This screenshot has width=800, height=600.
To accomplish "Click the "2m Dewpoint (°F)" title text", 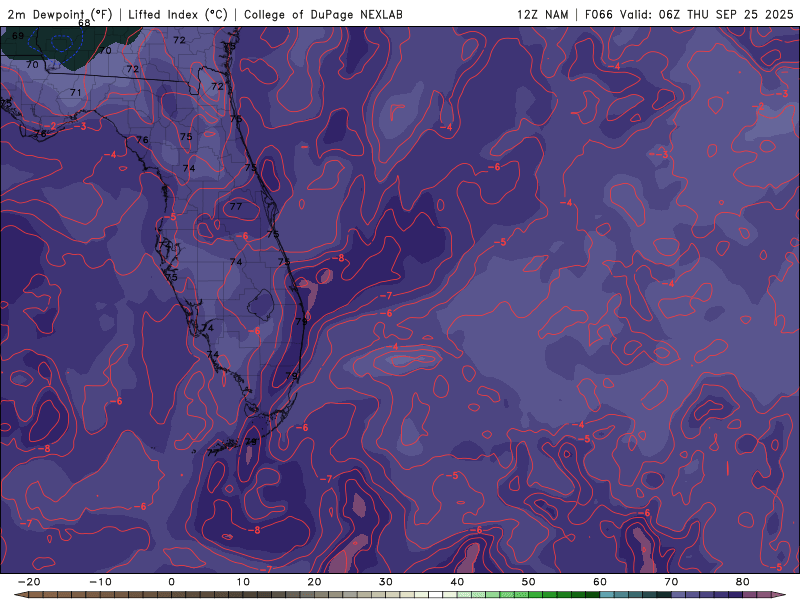I will (60, 14).
